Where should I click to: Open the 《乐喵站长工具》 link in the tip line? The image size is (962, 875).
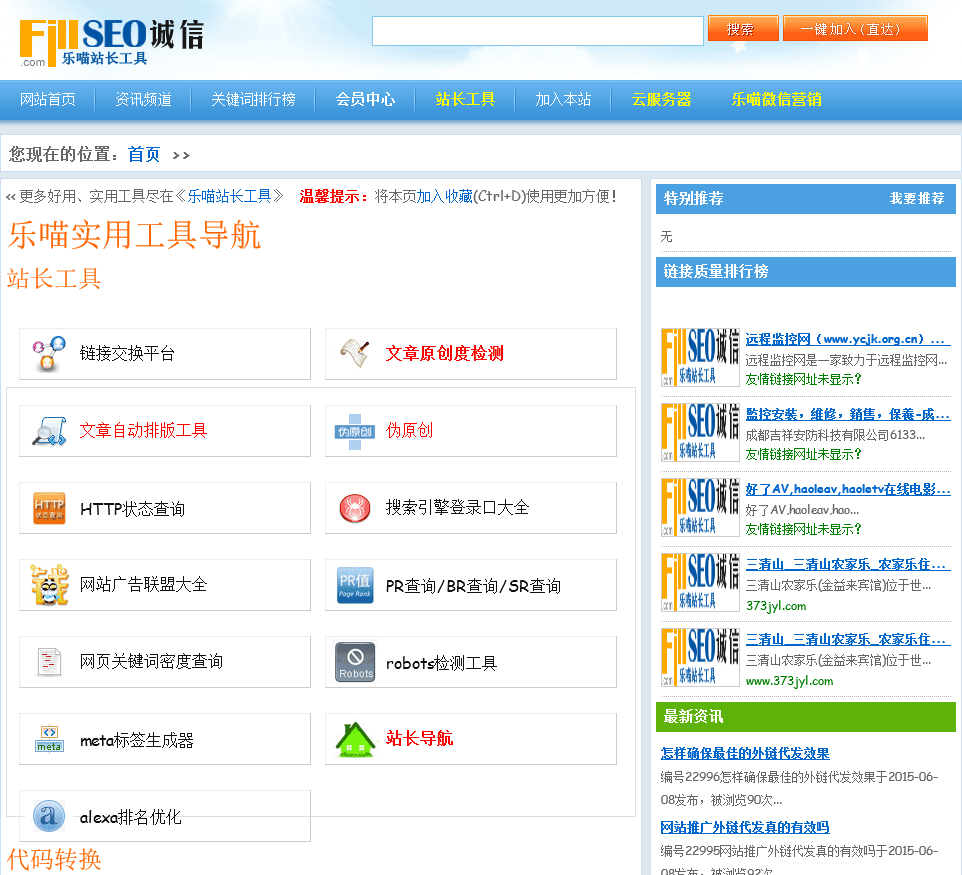(229, 196)
